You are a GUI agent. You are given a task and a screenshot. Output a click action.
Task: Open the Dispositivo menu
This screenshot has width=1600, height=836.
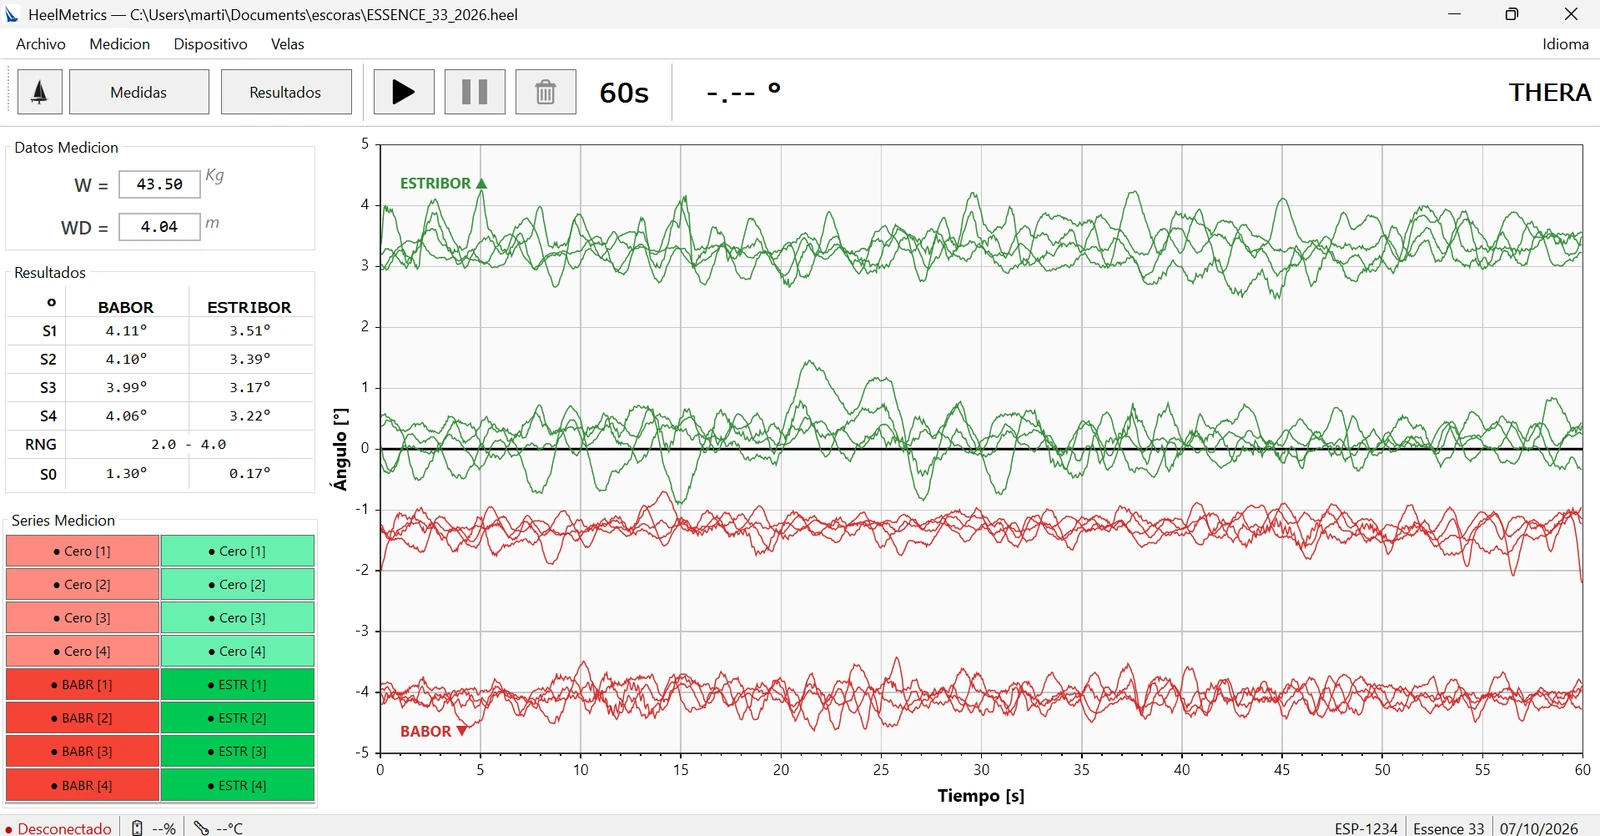click(x=210, y=44)
